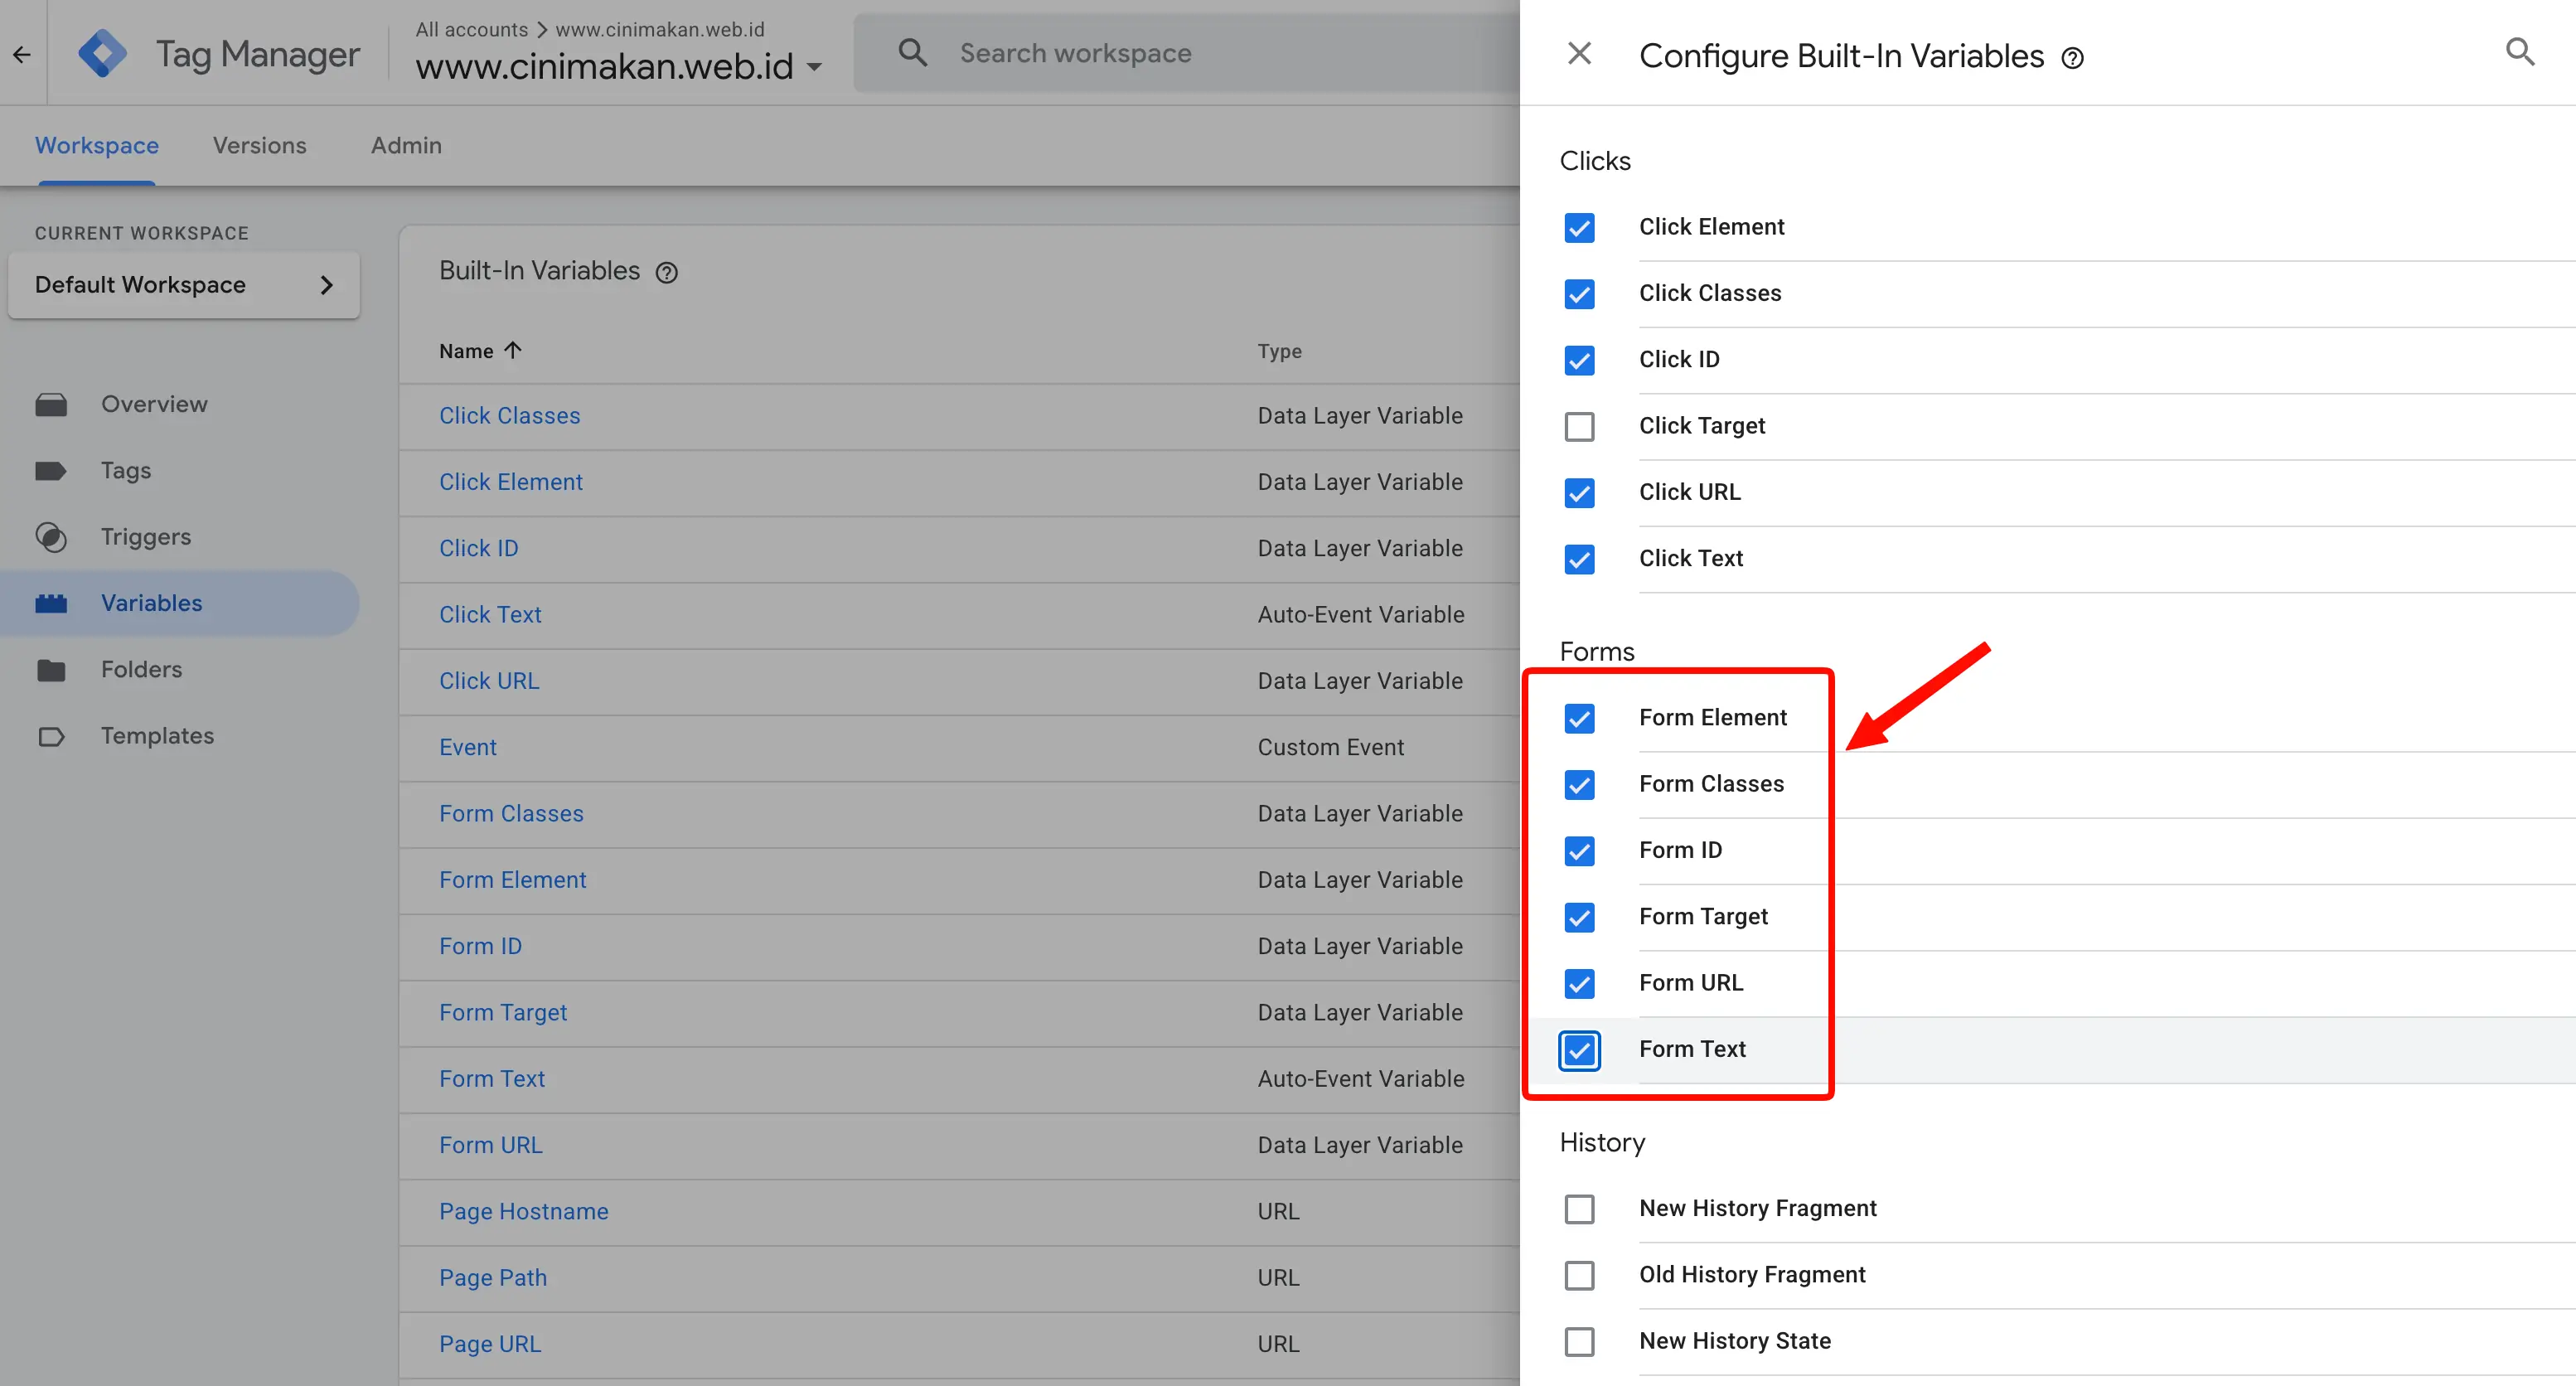The height and width of the screenshot is (1386, 2576).
Task: Close the Configure Built-In Variables panel
Action: 1579,53
